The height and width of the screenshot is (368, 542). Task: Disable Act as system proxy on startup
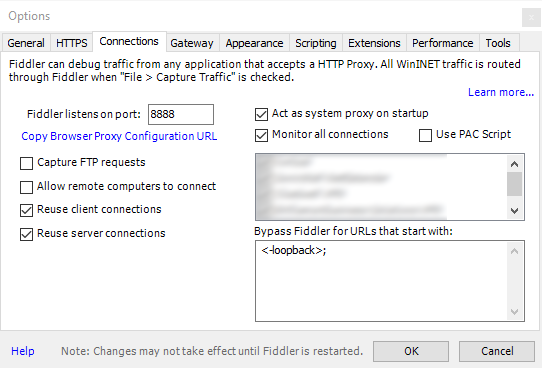(x=261, y=114)
